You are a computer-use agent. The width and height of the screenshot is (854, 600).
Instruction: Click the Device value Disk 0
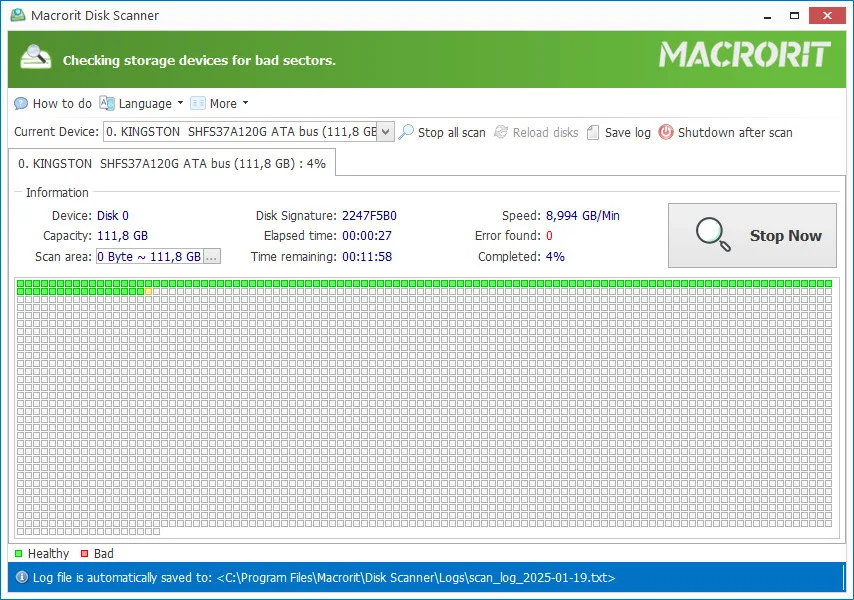(x=113, y=216)
